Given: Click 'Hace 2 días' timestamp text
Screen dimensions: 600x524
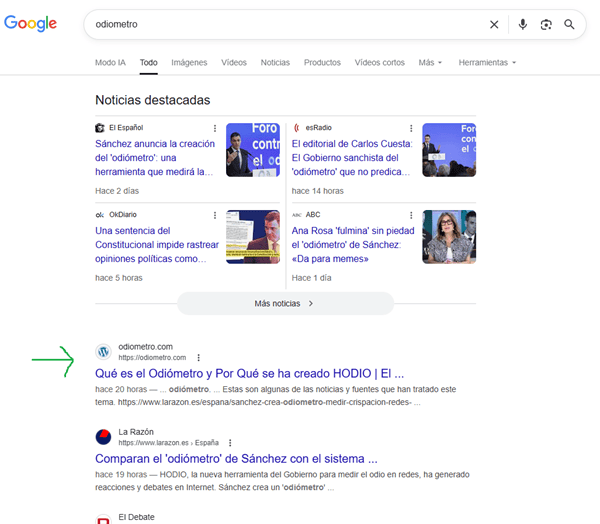Looking at the screenshot, I should click(x=117, y=191).
